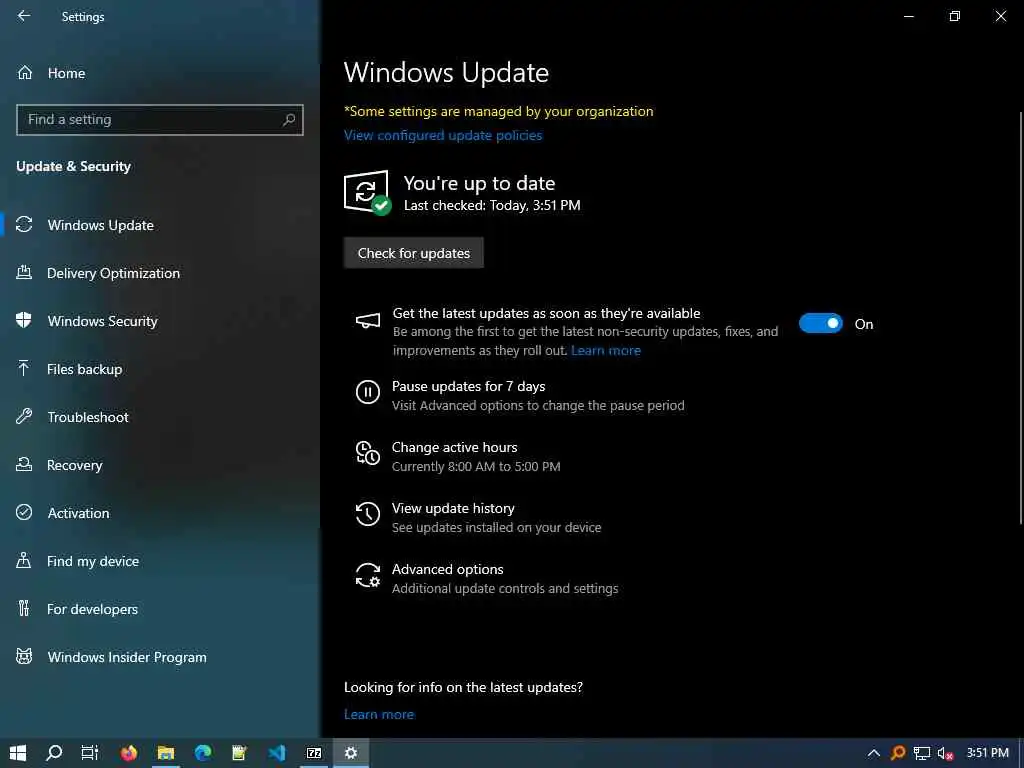Click the back arrow in Settings
This screenshot has width=1024, height=768.
pos(24,16)
